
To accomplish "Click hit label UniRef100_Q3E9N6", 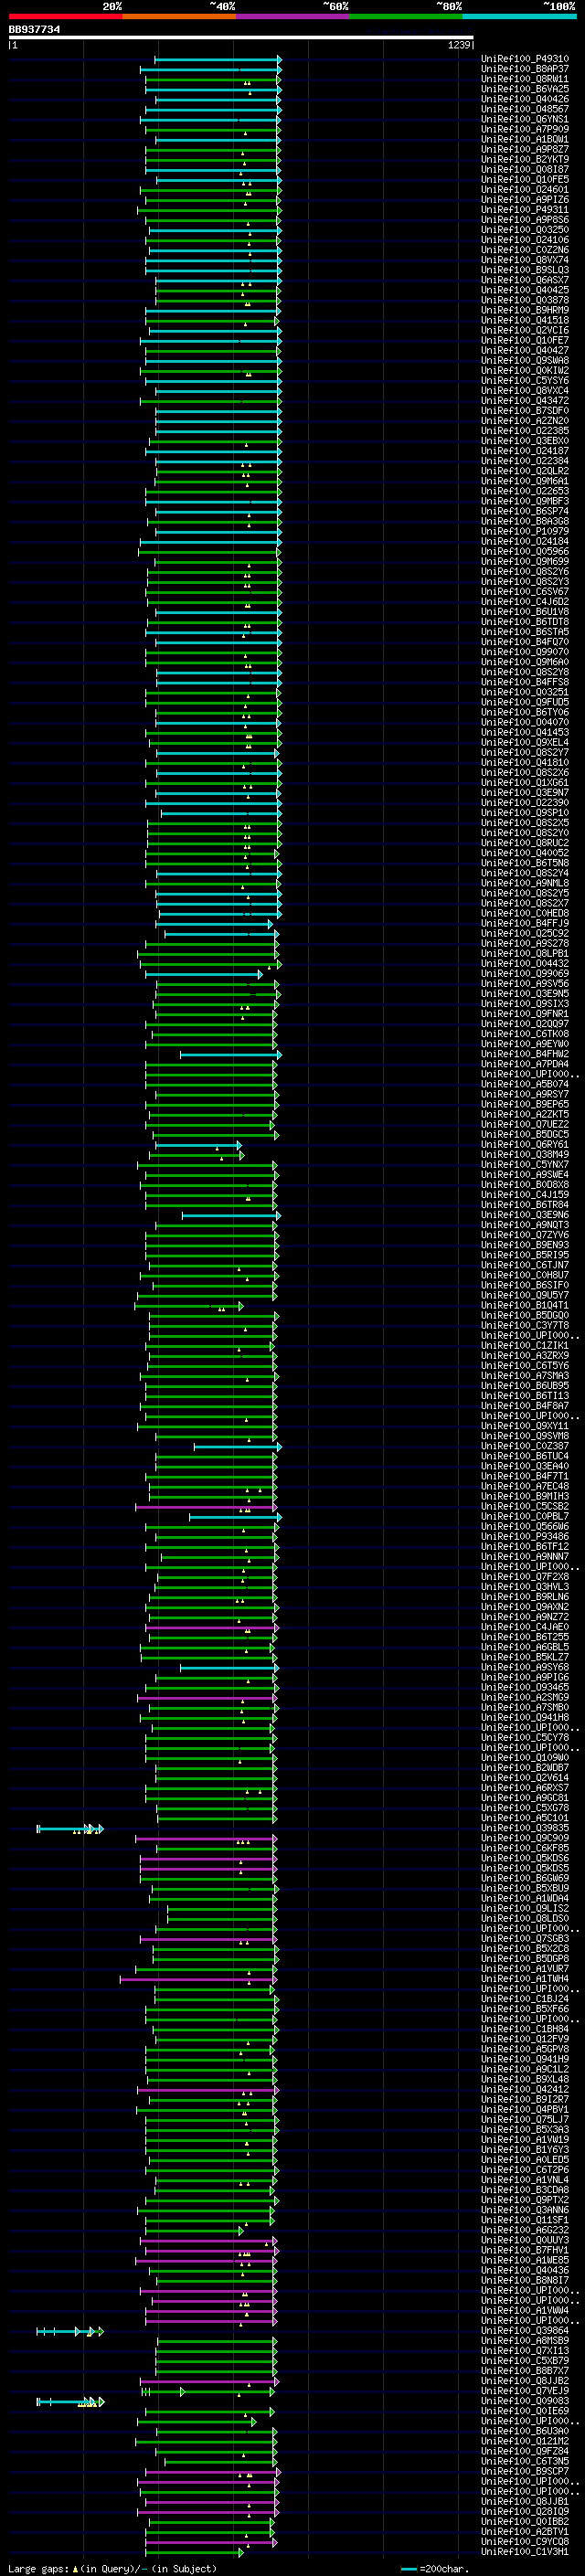I will pos(525,1215).
